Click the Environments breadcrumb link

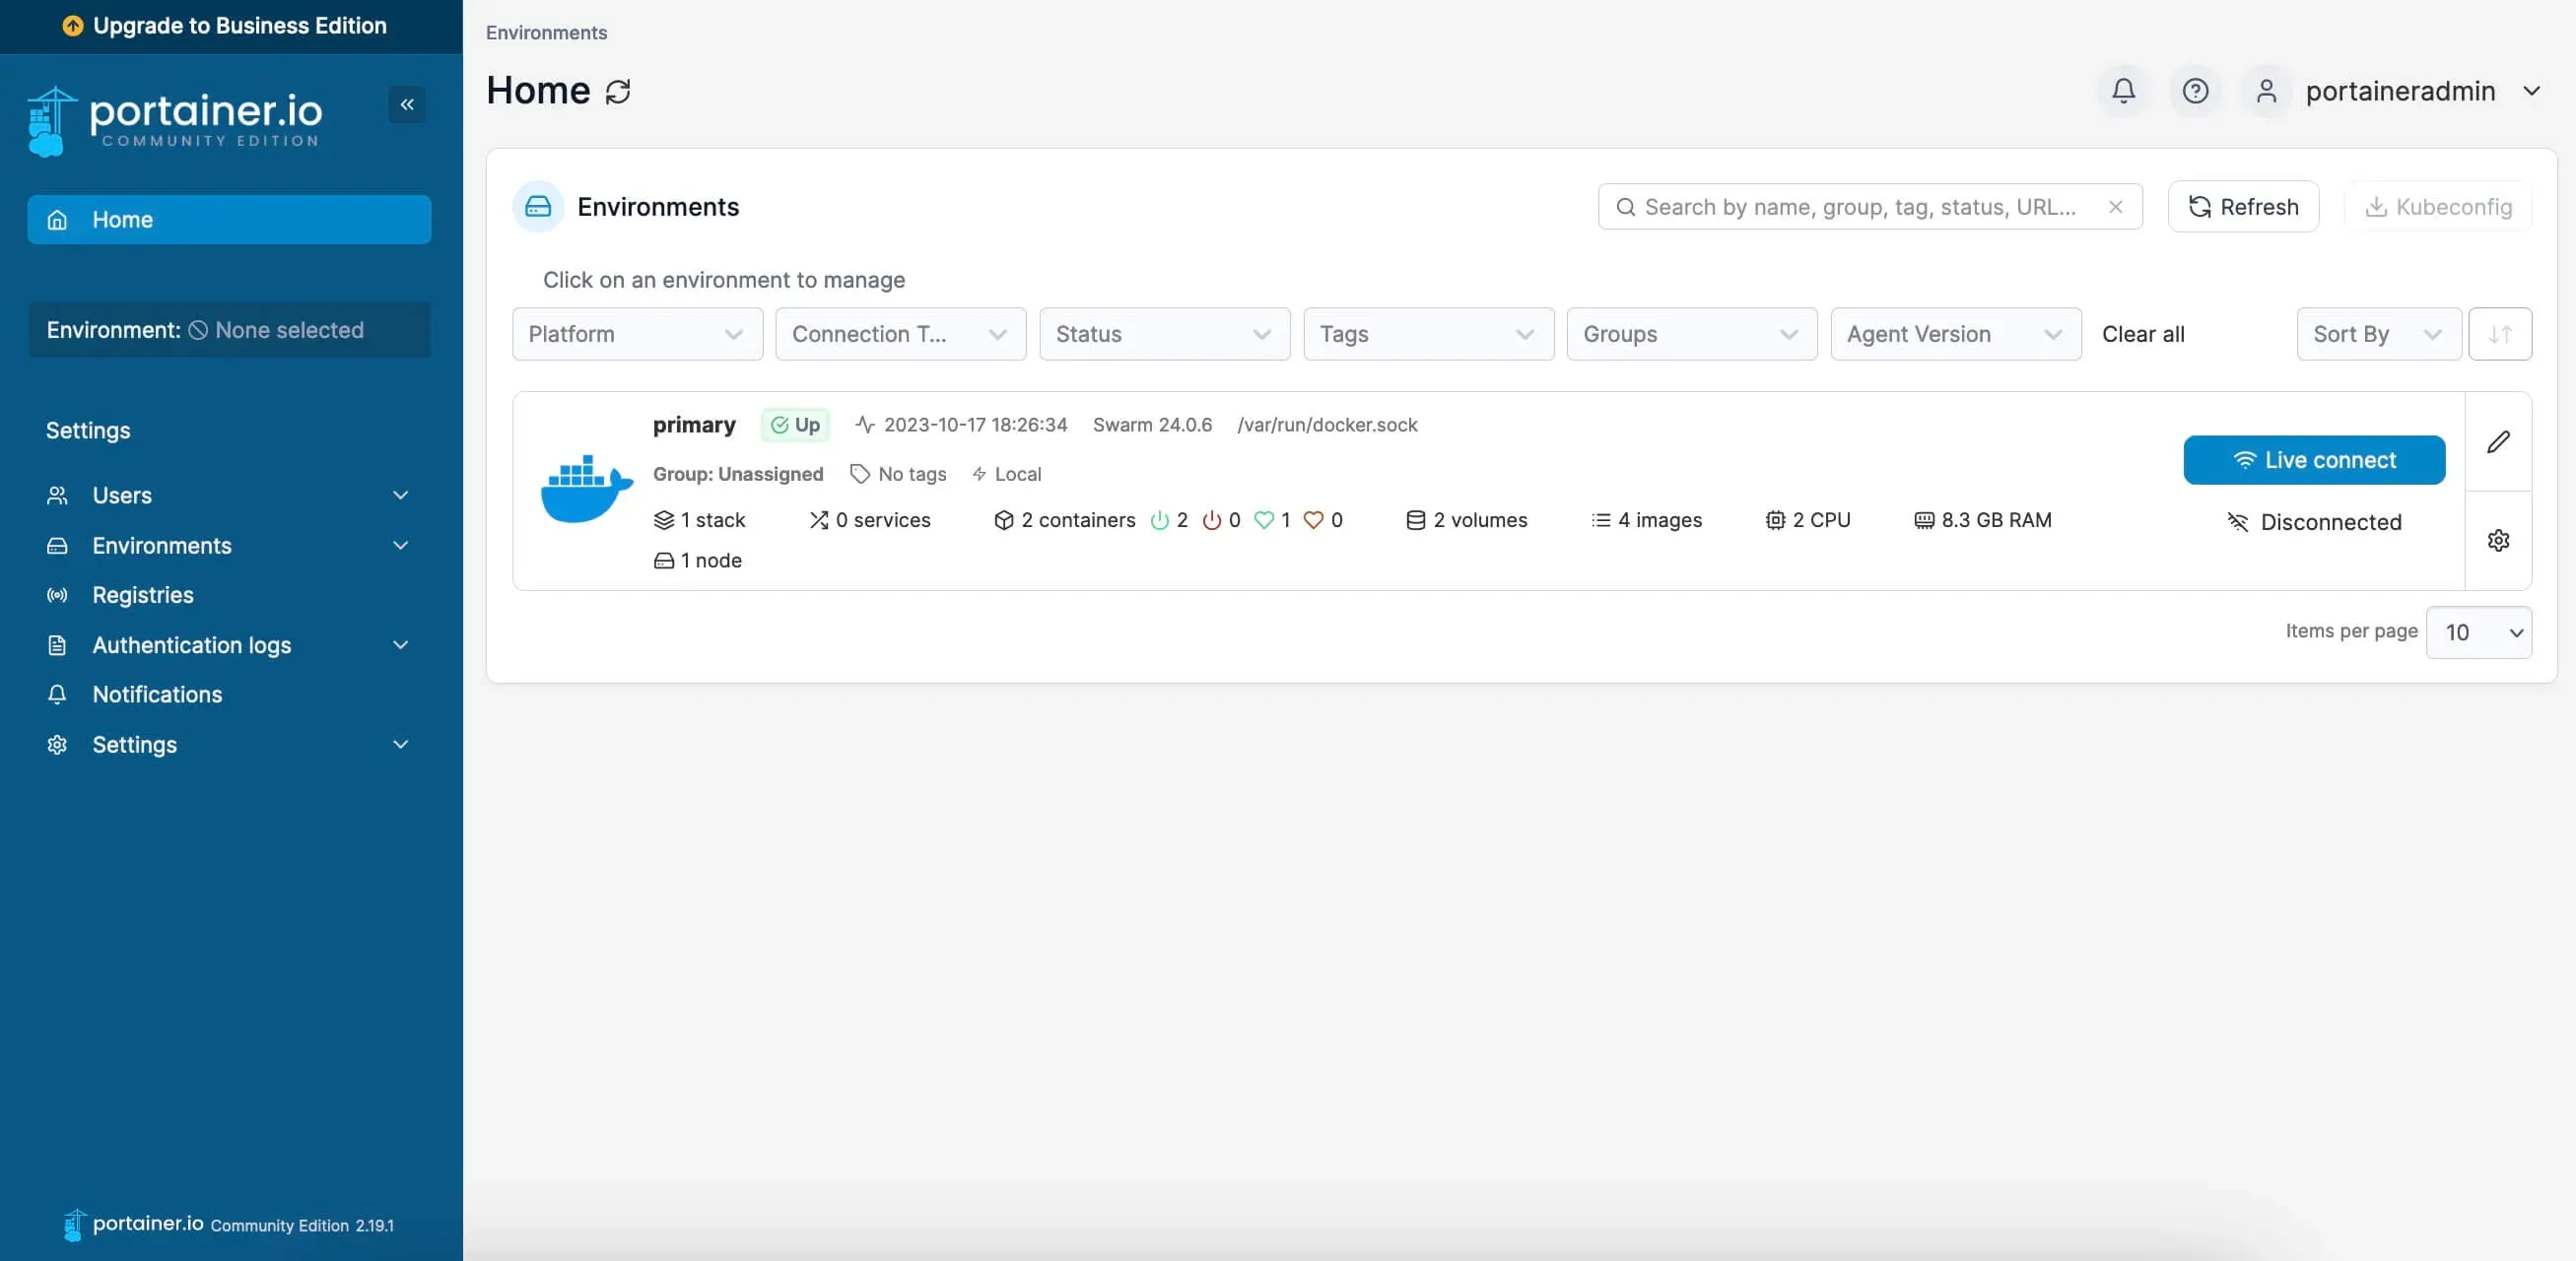[x=546, y=32]
